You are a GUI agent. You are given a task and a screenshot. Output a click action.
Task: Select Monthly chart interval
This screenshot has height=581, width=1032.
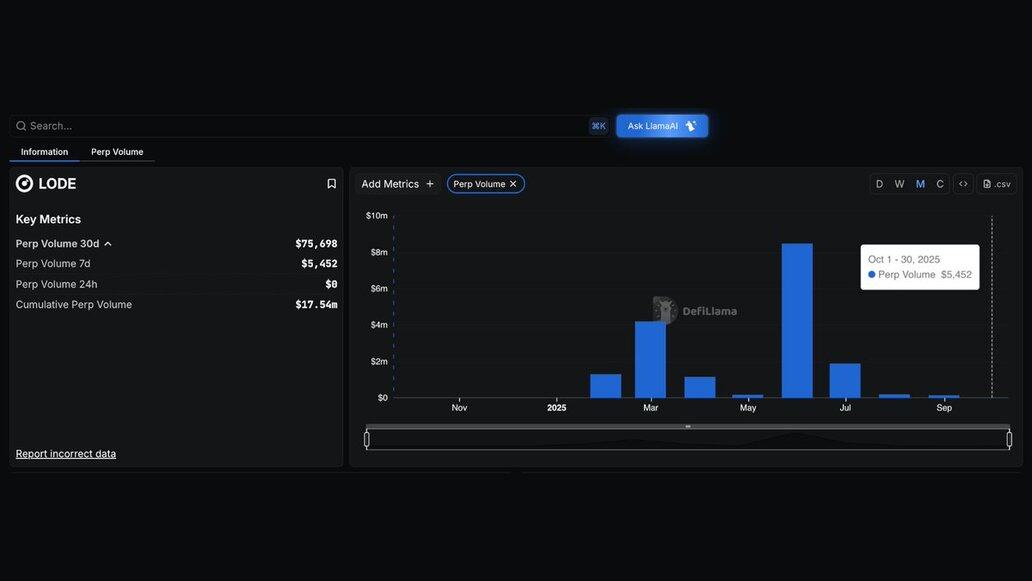(920, 184)
